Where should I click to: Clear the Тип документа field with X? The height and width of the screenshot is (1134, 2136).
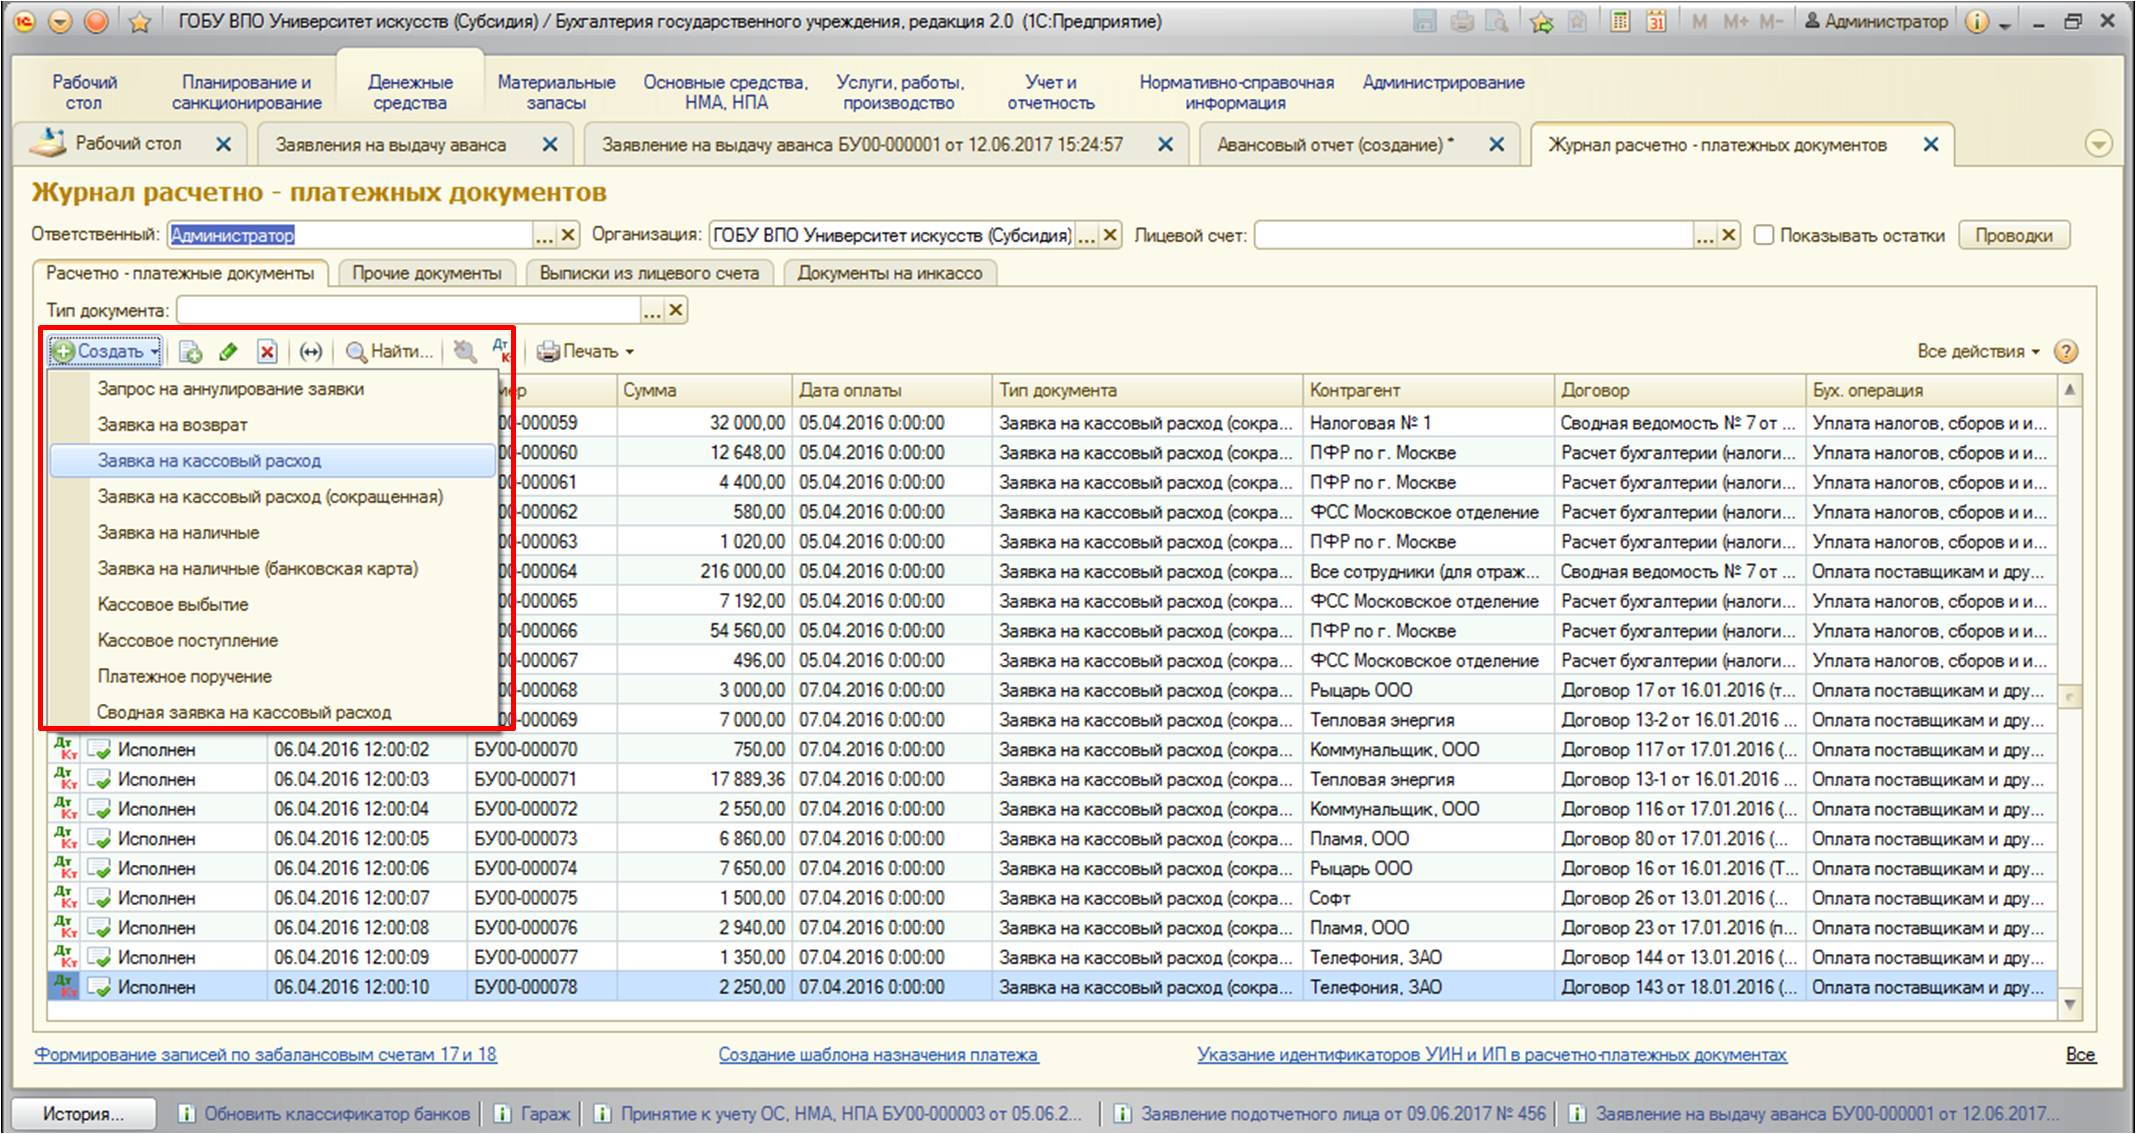676,311
